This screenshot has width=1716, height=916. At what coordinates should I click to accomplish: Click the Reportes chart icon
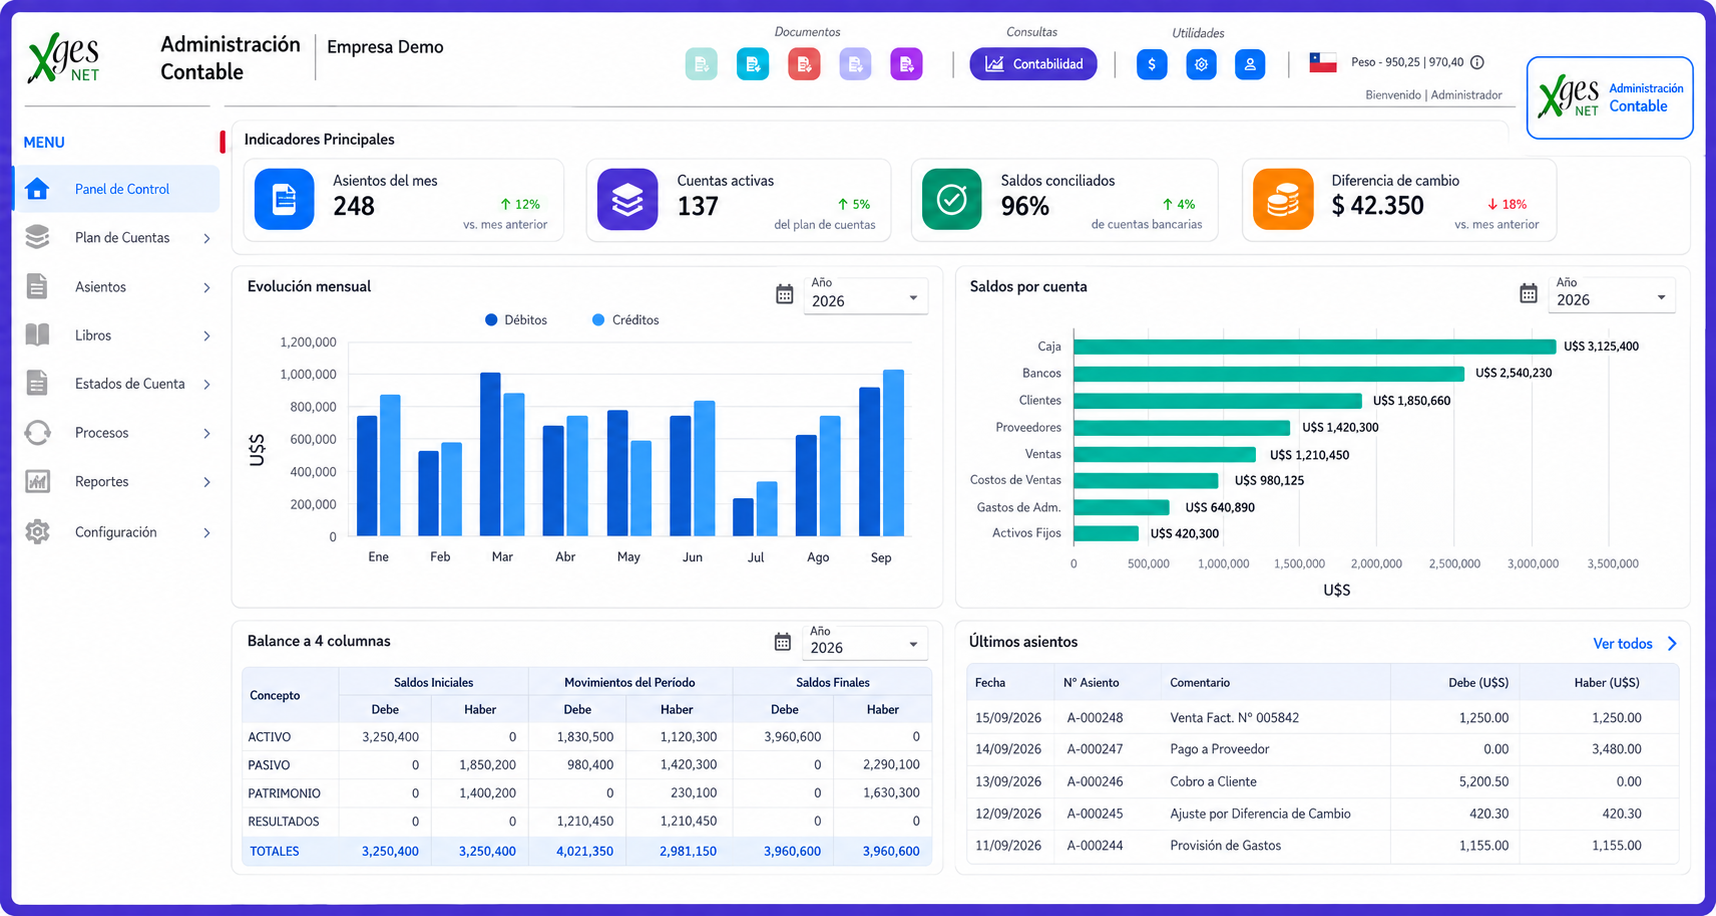tap(37, 481)
